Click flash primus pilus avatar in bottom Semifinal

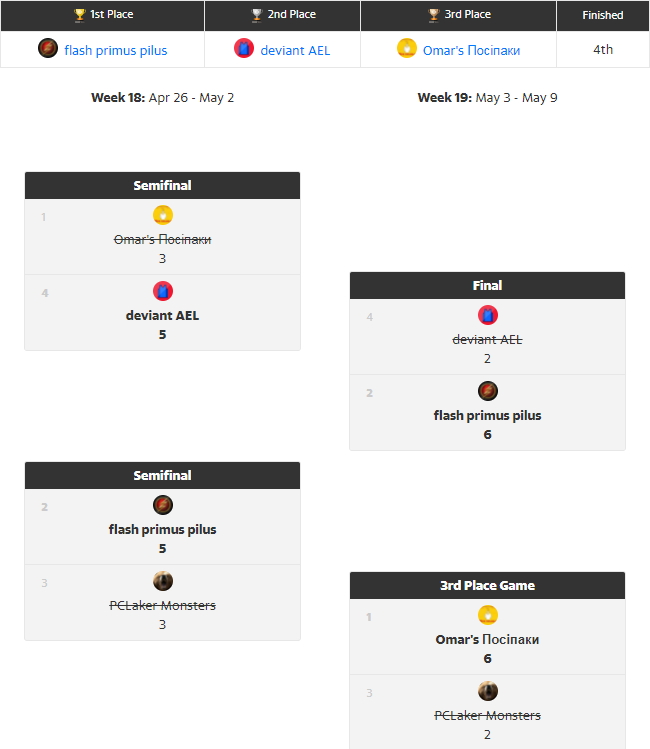(x=163, y=505)
